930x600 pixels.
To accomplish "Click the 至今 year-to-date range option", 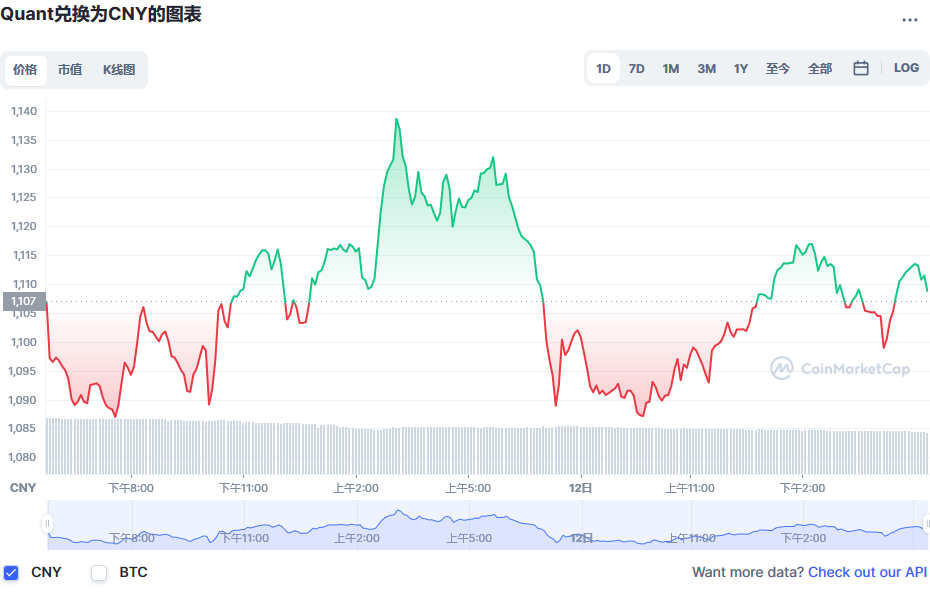I will coord(777,67).
